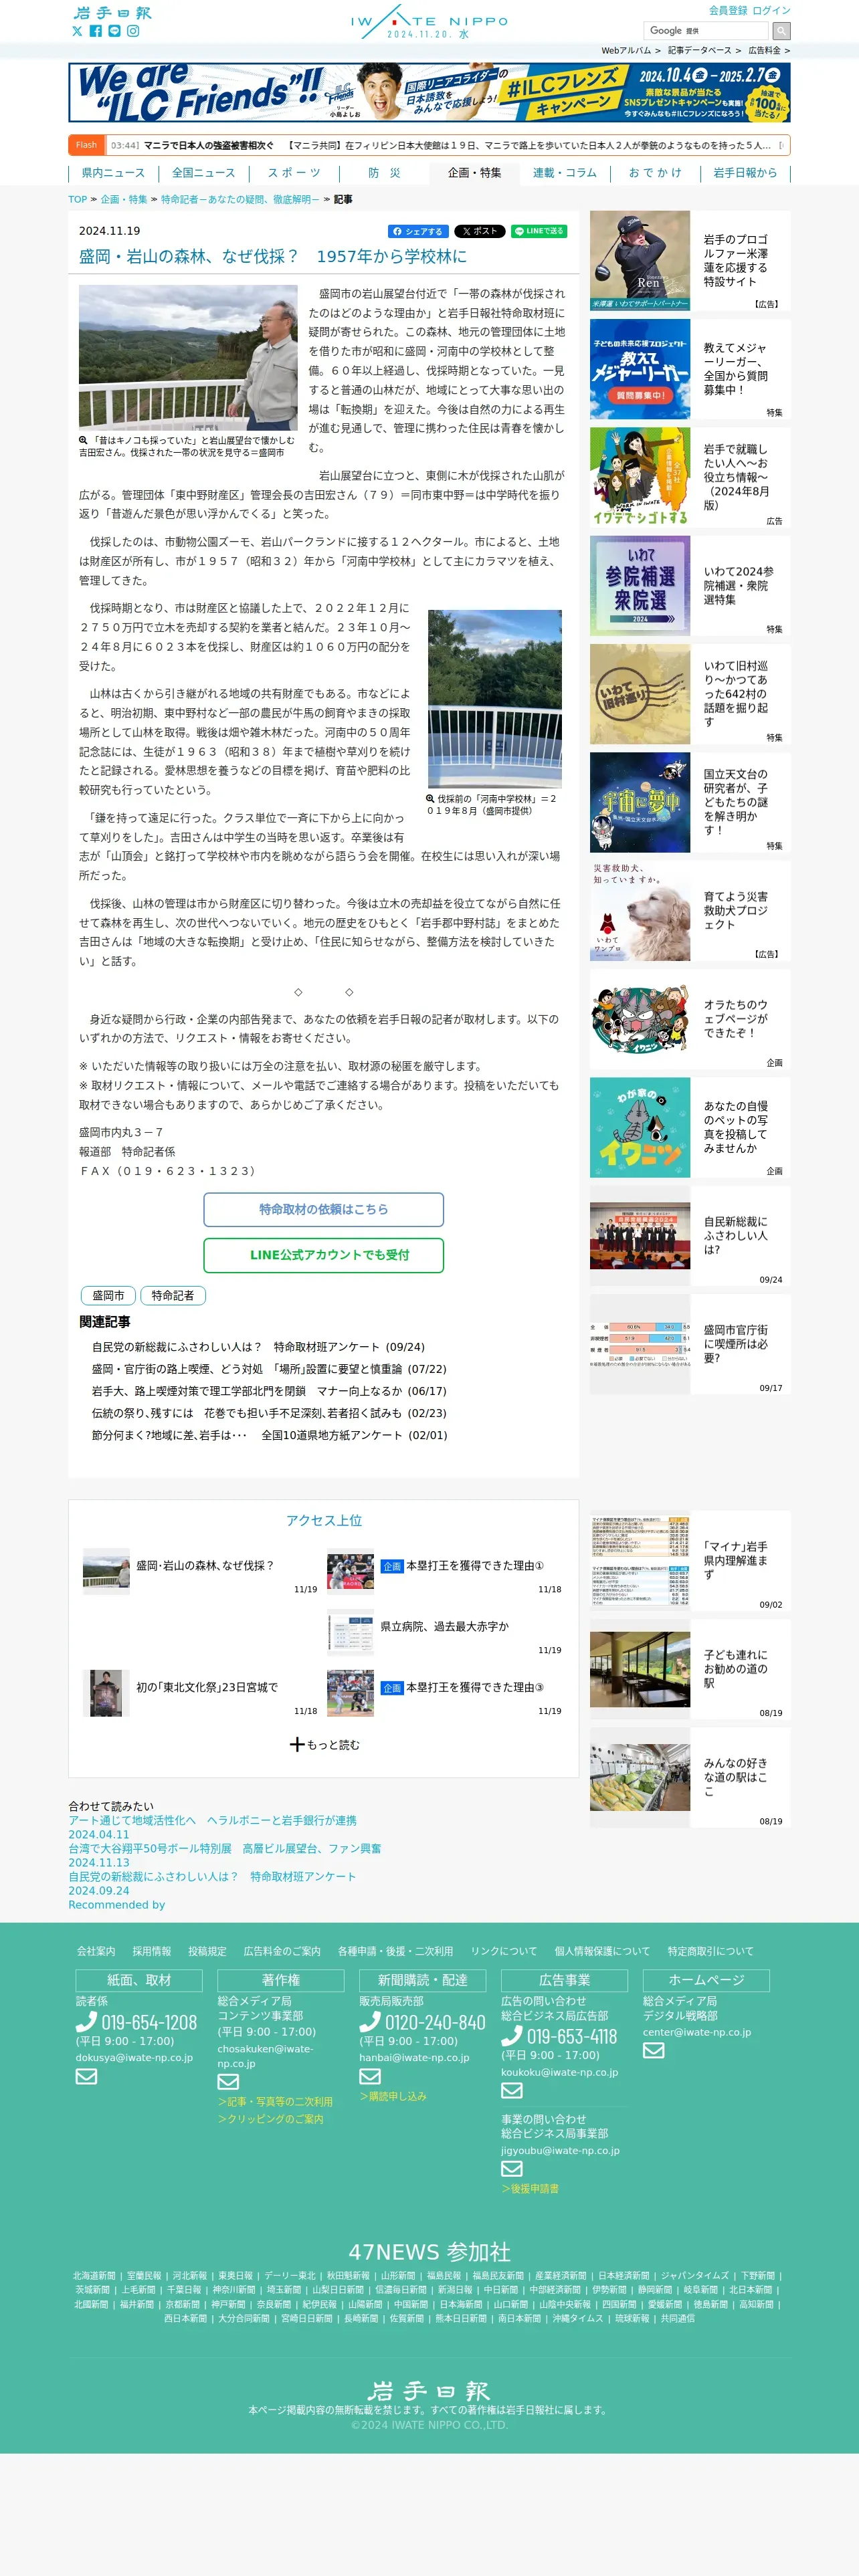Click the mail icon under hanbai@iwate-np.co.jp
Screen dimensions: 859x2576
pyautogui.click(x=370, y=2076)
